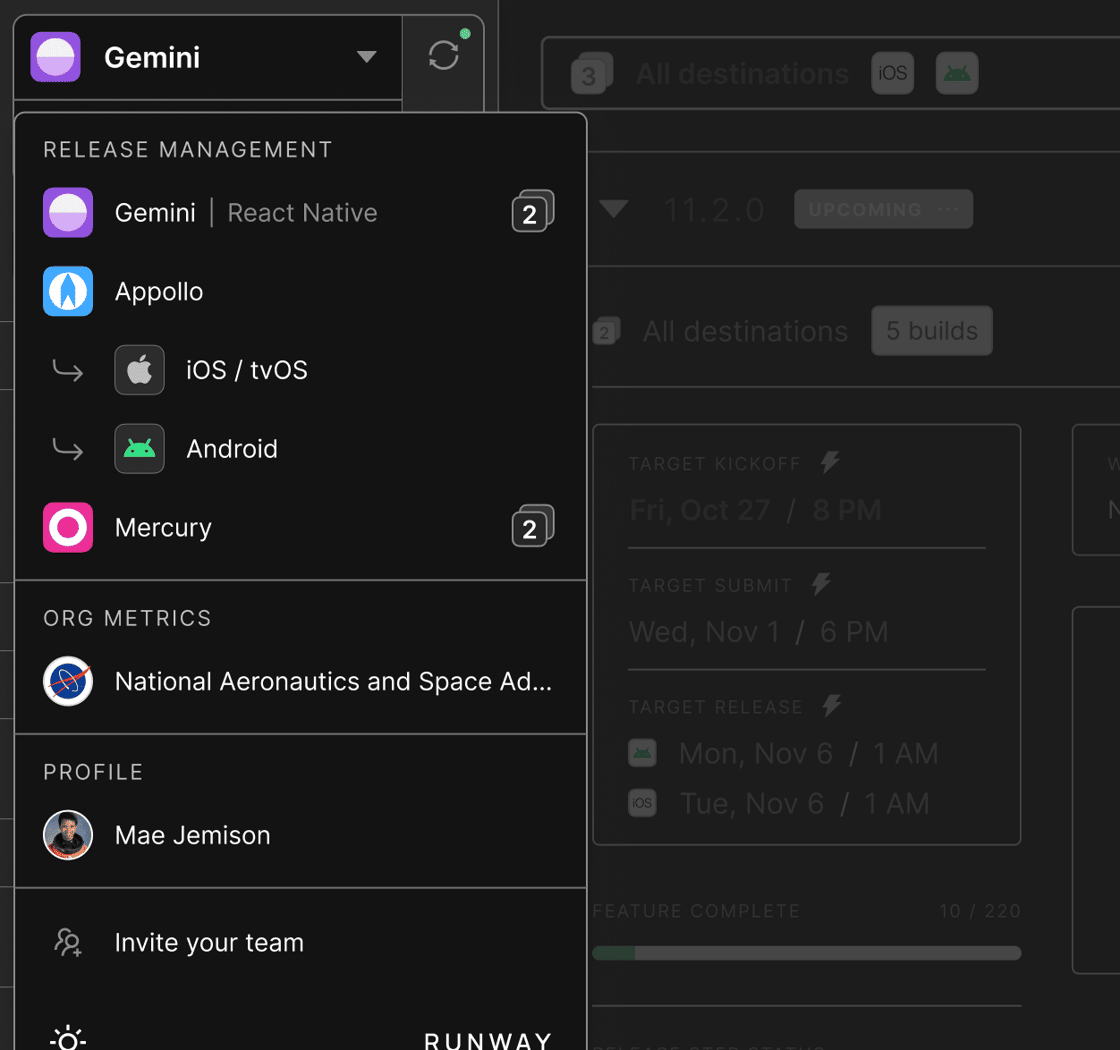Click Android icon beside Mon, Nov 6
1120x1050 pixels.
coord(642,753)
